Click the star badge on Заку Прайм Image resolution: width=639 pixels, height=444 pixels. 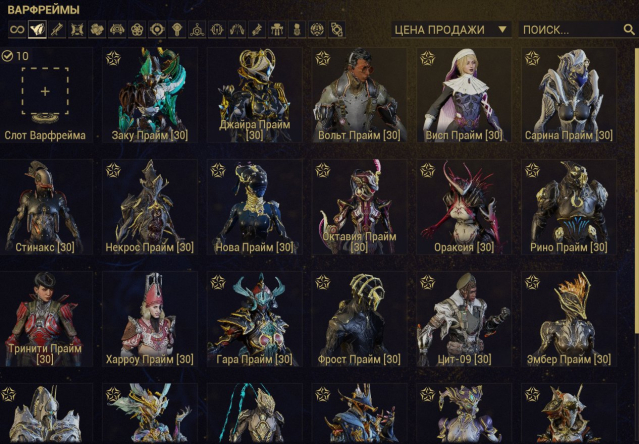click(x=113, y=58)
